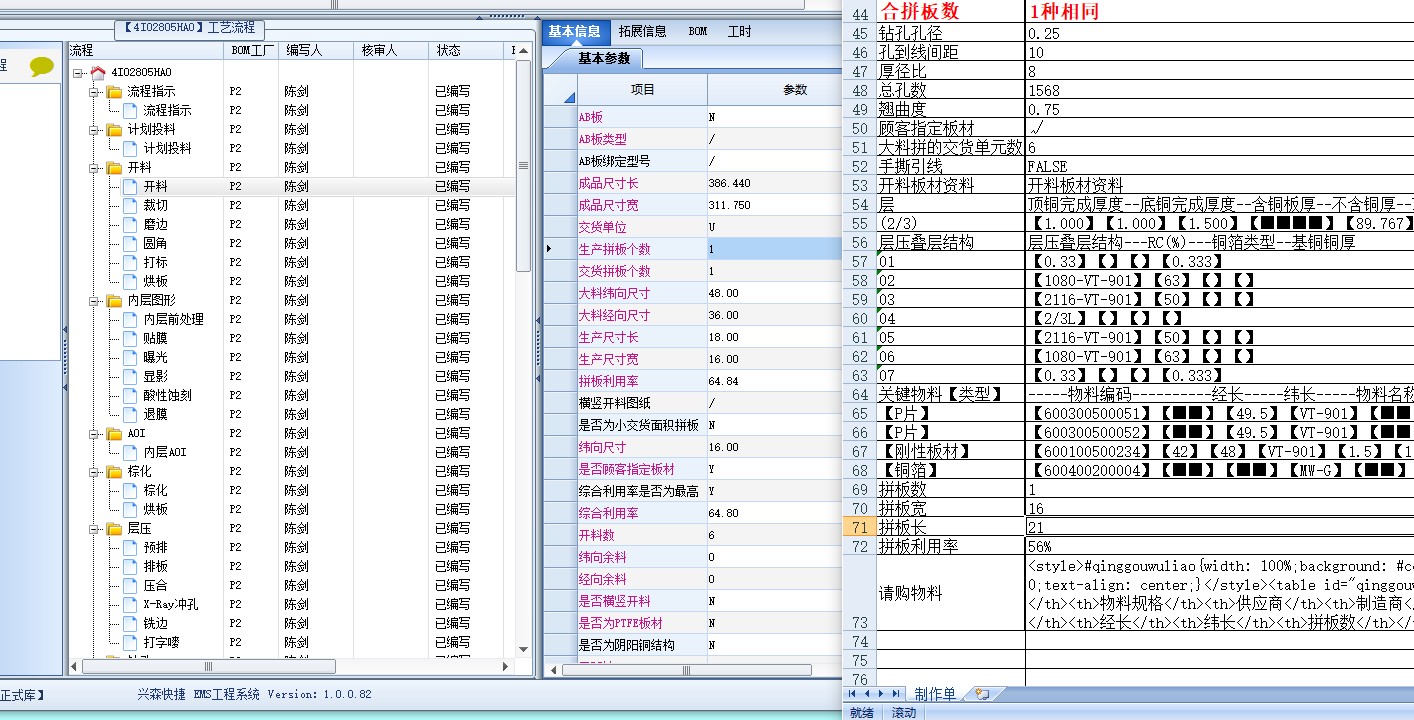Select the 制作单 worksheet tab in Excel
1414x720 pixels.
pyautogui.click(x=935, y=693)
